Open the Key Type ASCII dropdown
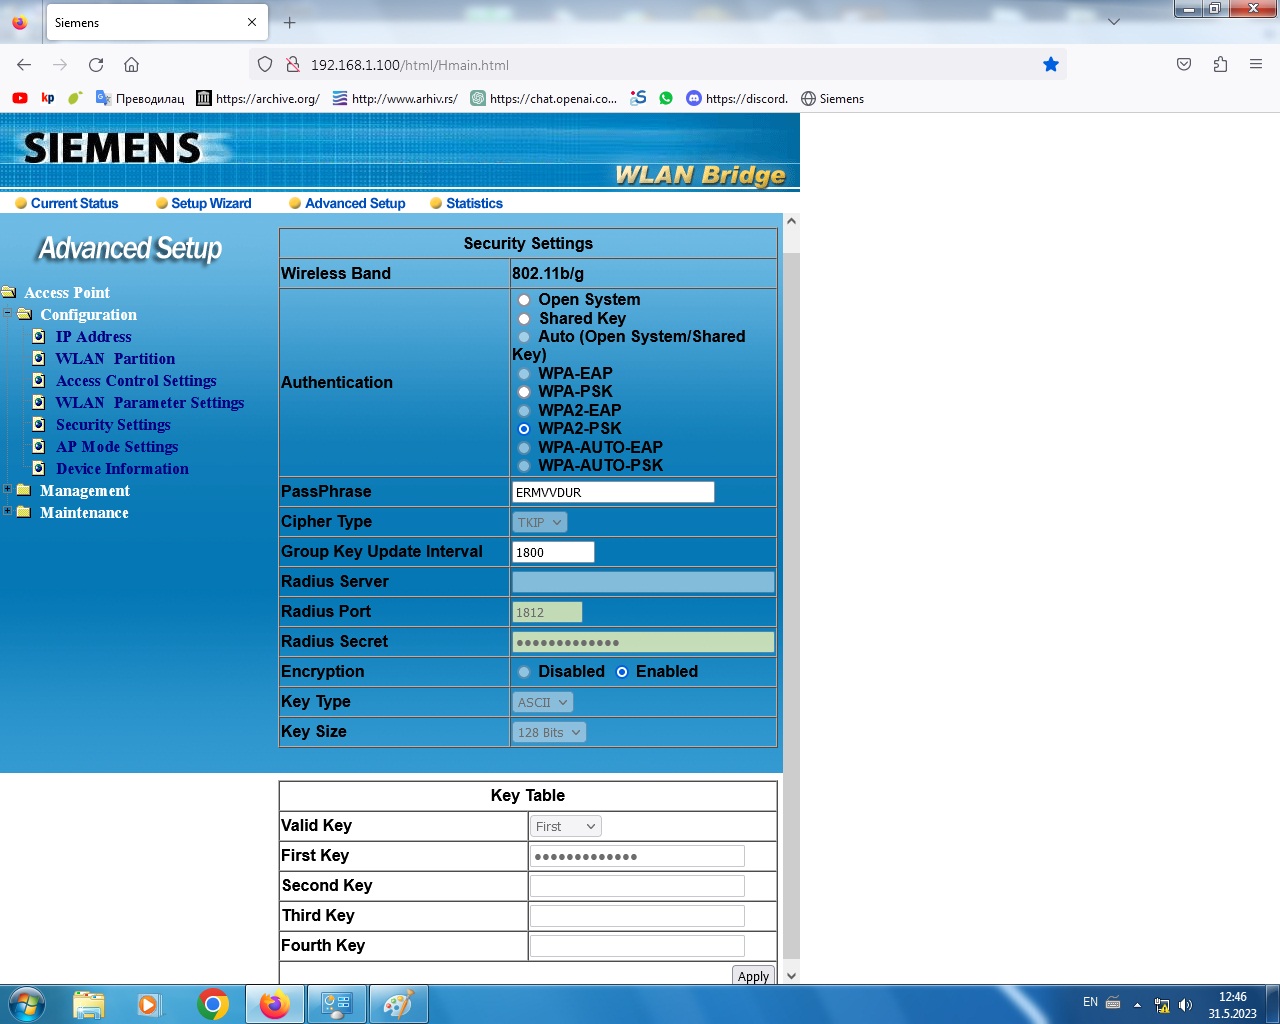 (x=543, y=702)
